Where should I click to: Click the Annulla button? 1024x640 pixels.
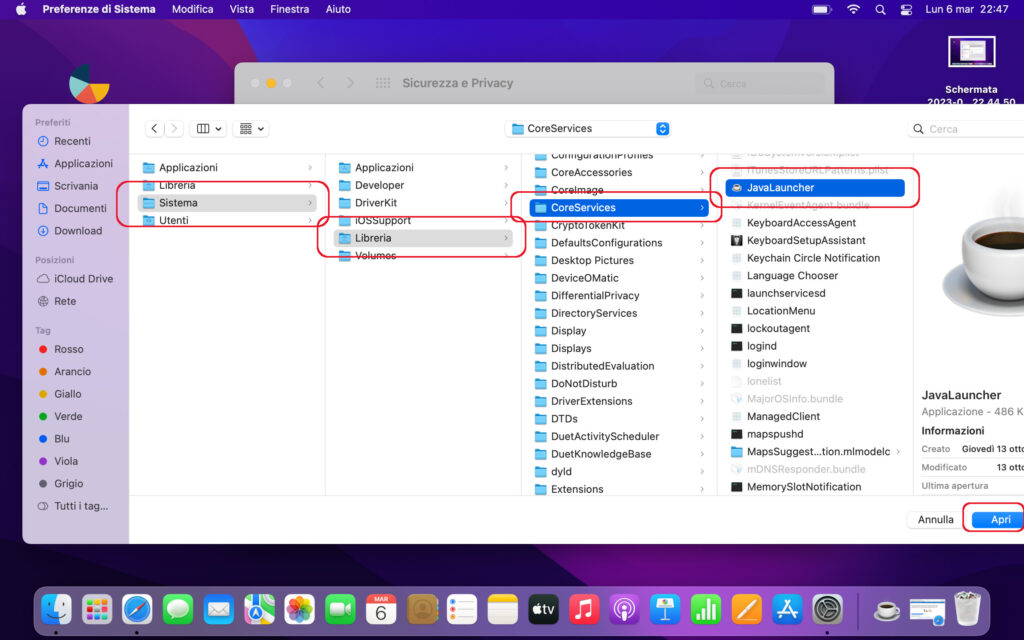coord(935,519)
